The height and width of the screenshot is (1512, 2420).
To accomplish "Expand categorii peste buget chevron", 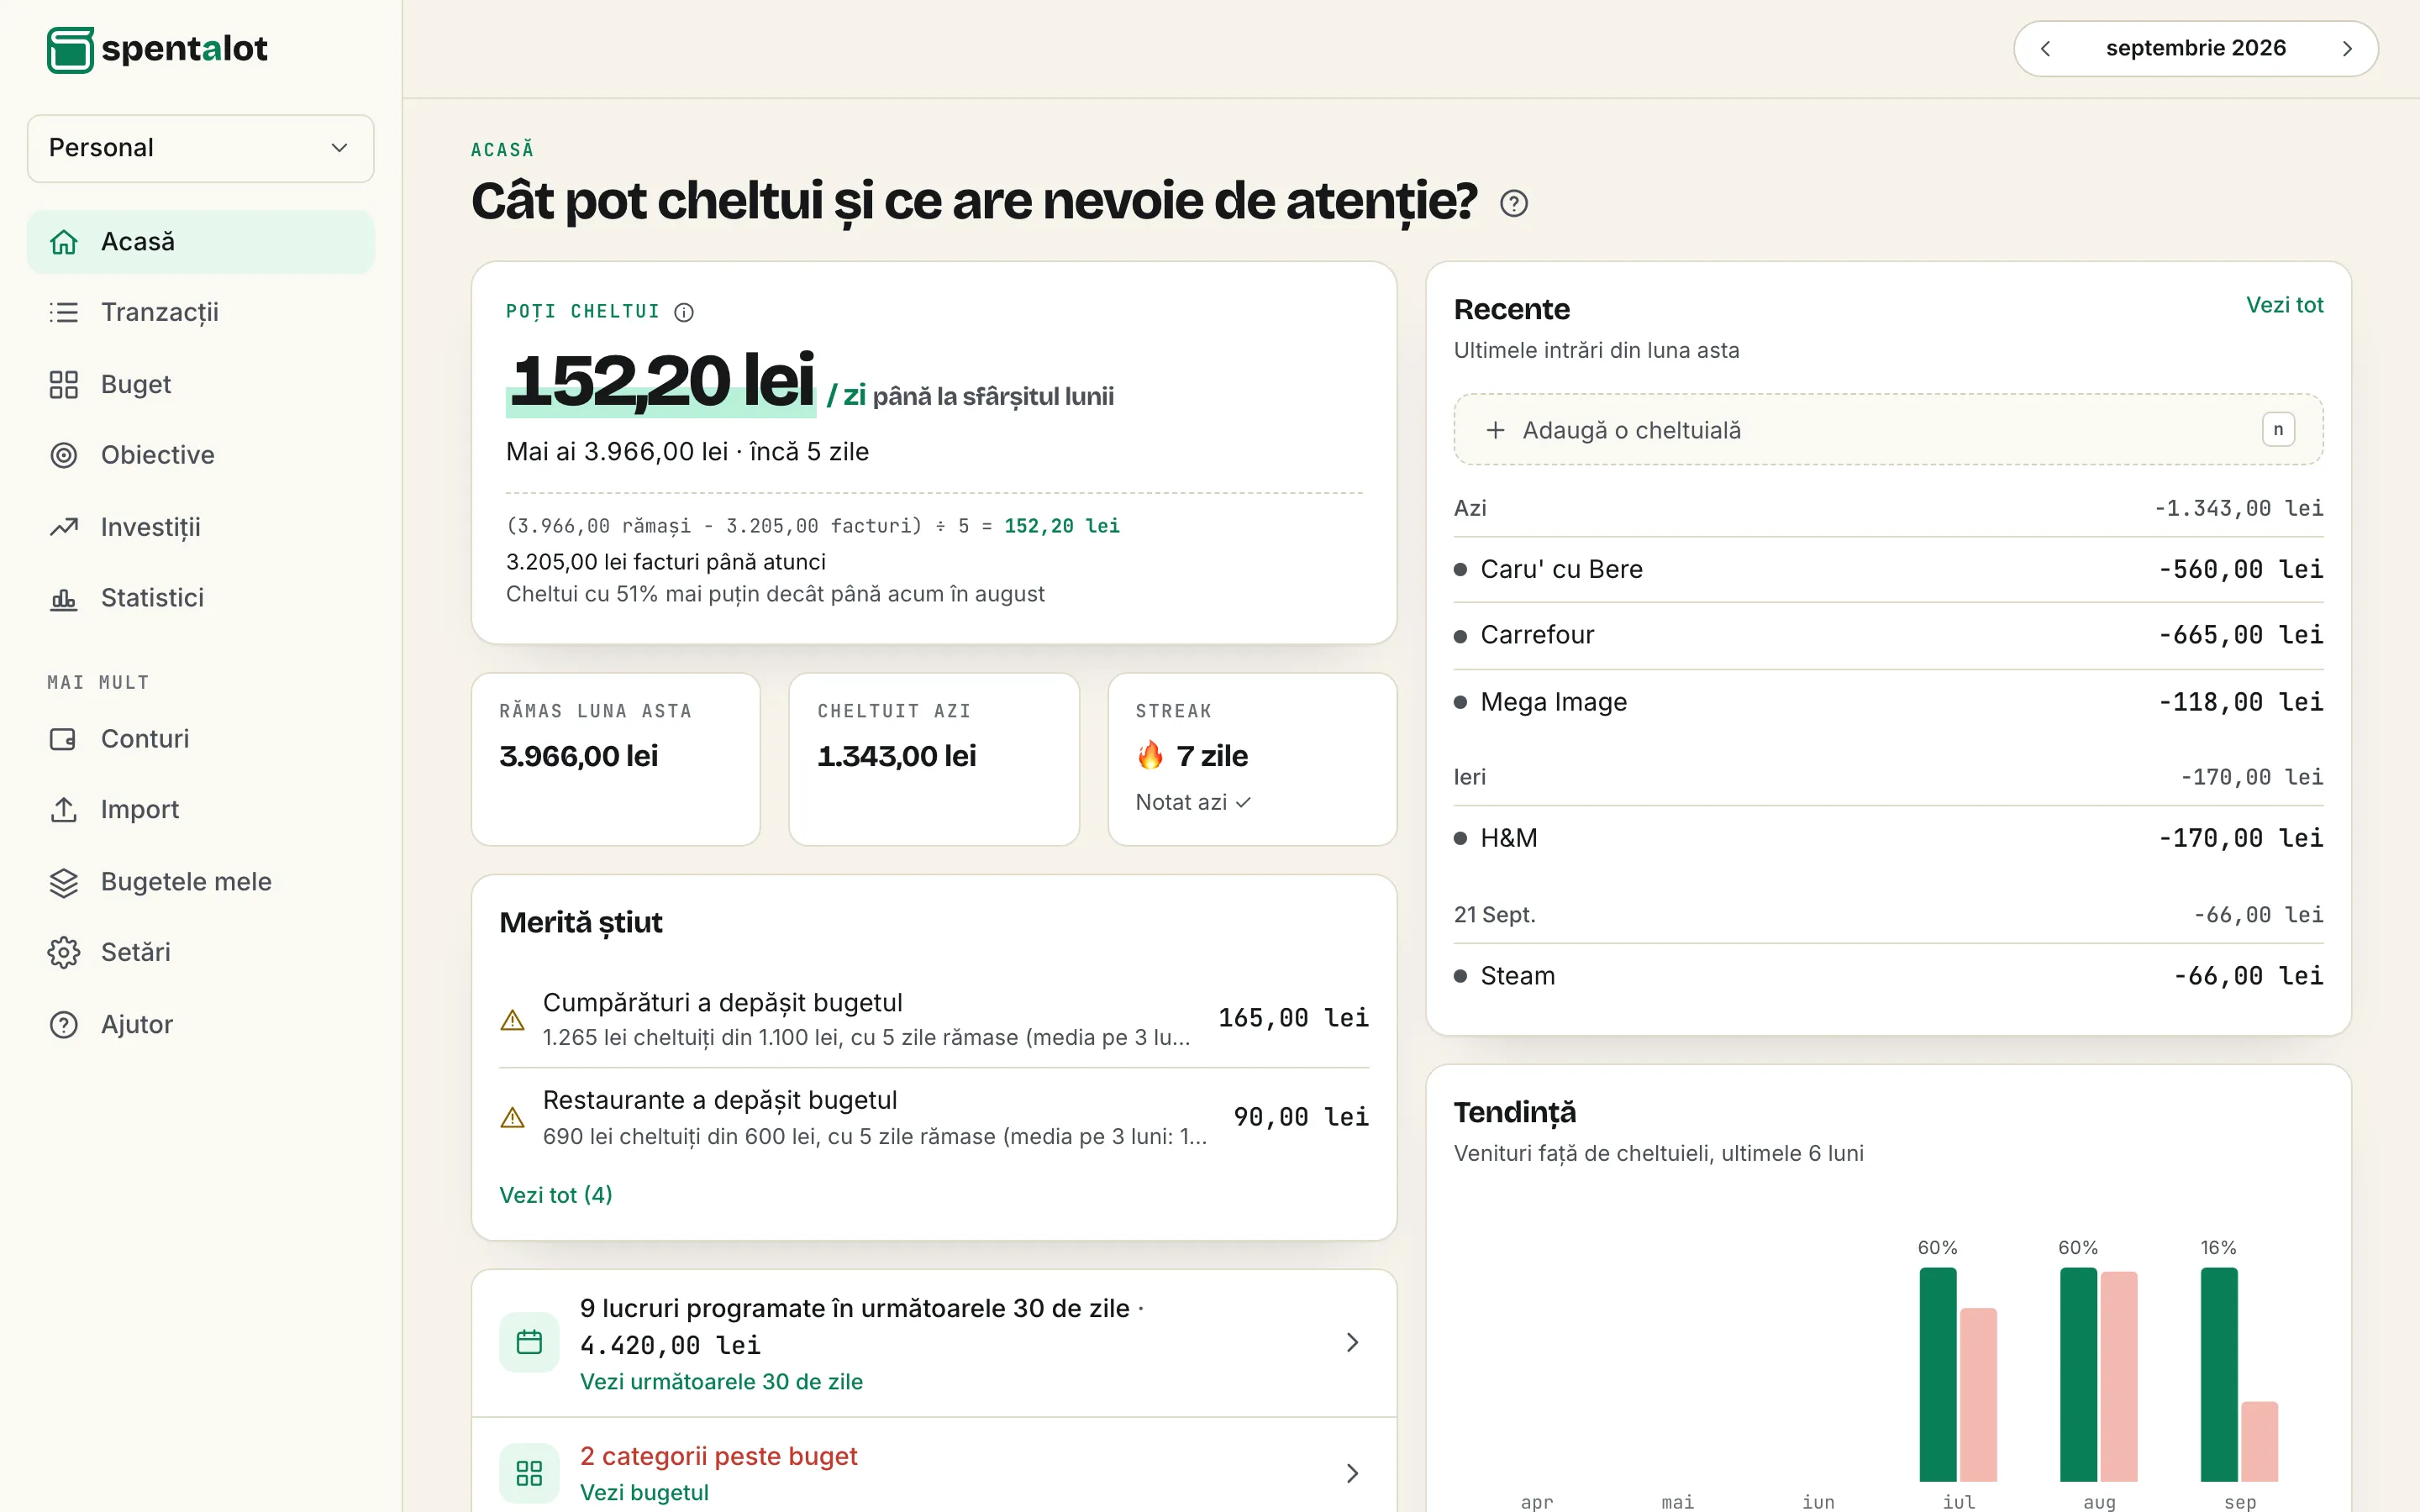I will click(1352, 1473).
